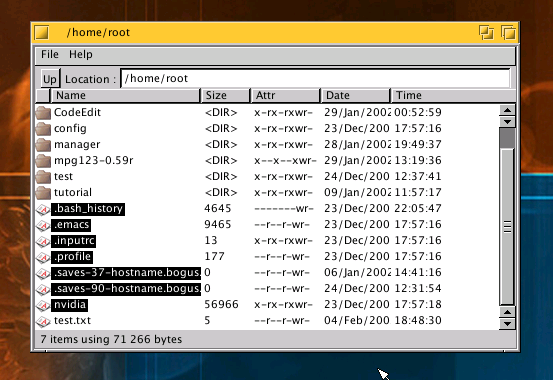Sort by the Attr column header
553x380 pixels.
point(285,95)
